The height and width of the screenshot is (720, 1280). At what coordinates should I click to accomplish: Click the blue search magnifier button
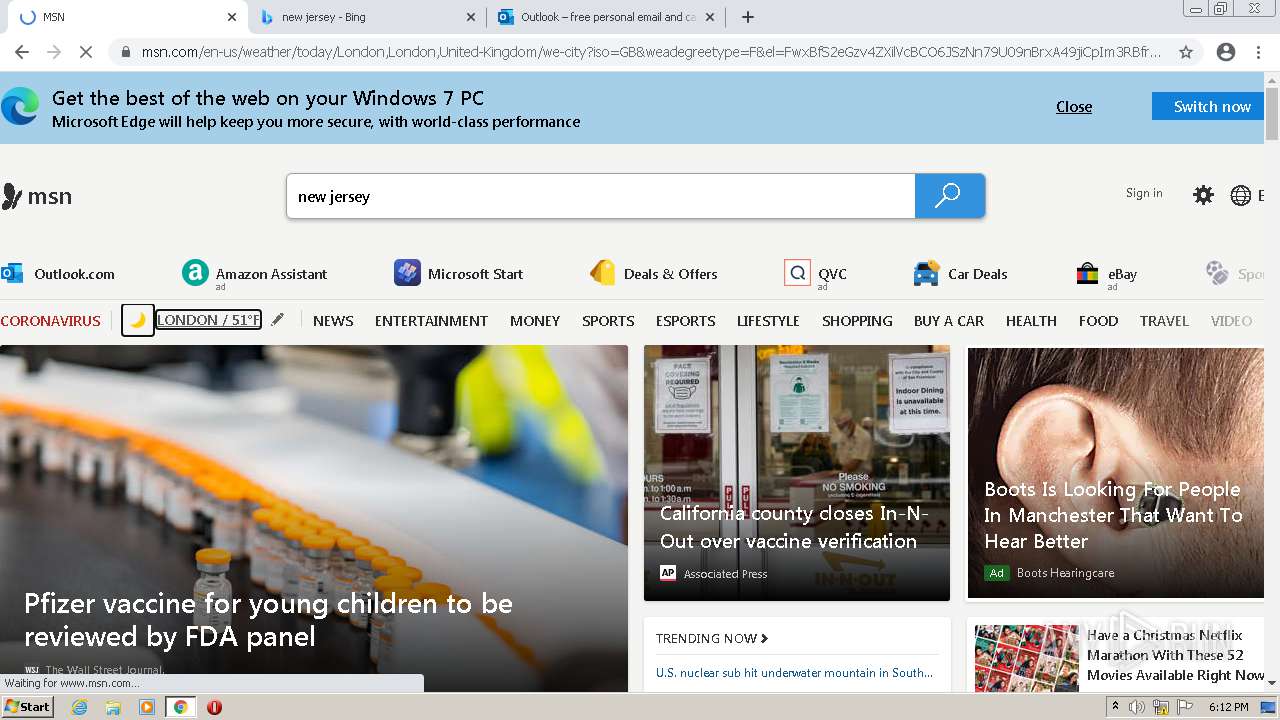(x=949, y=196)
